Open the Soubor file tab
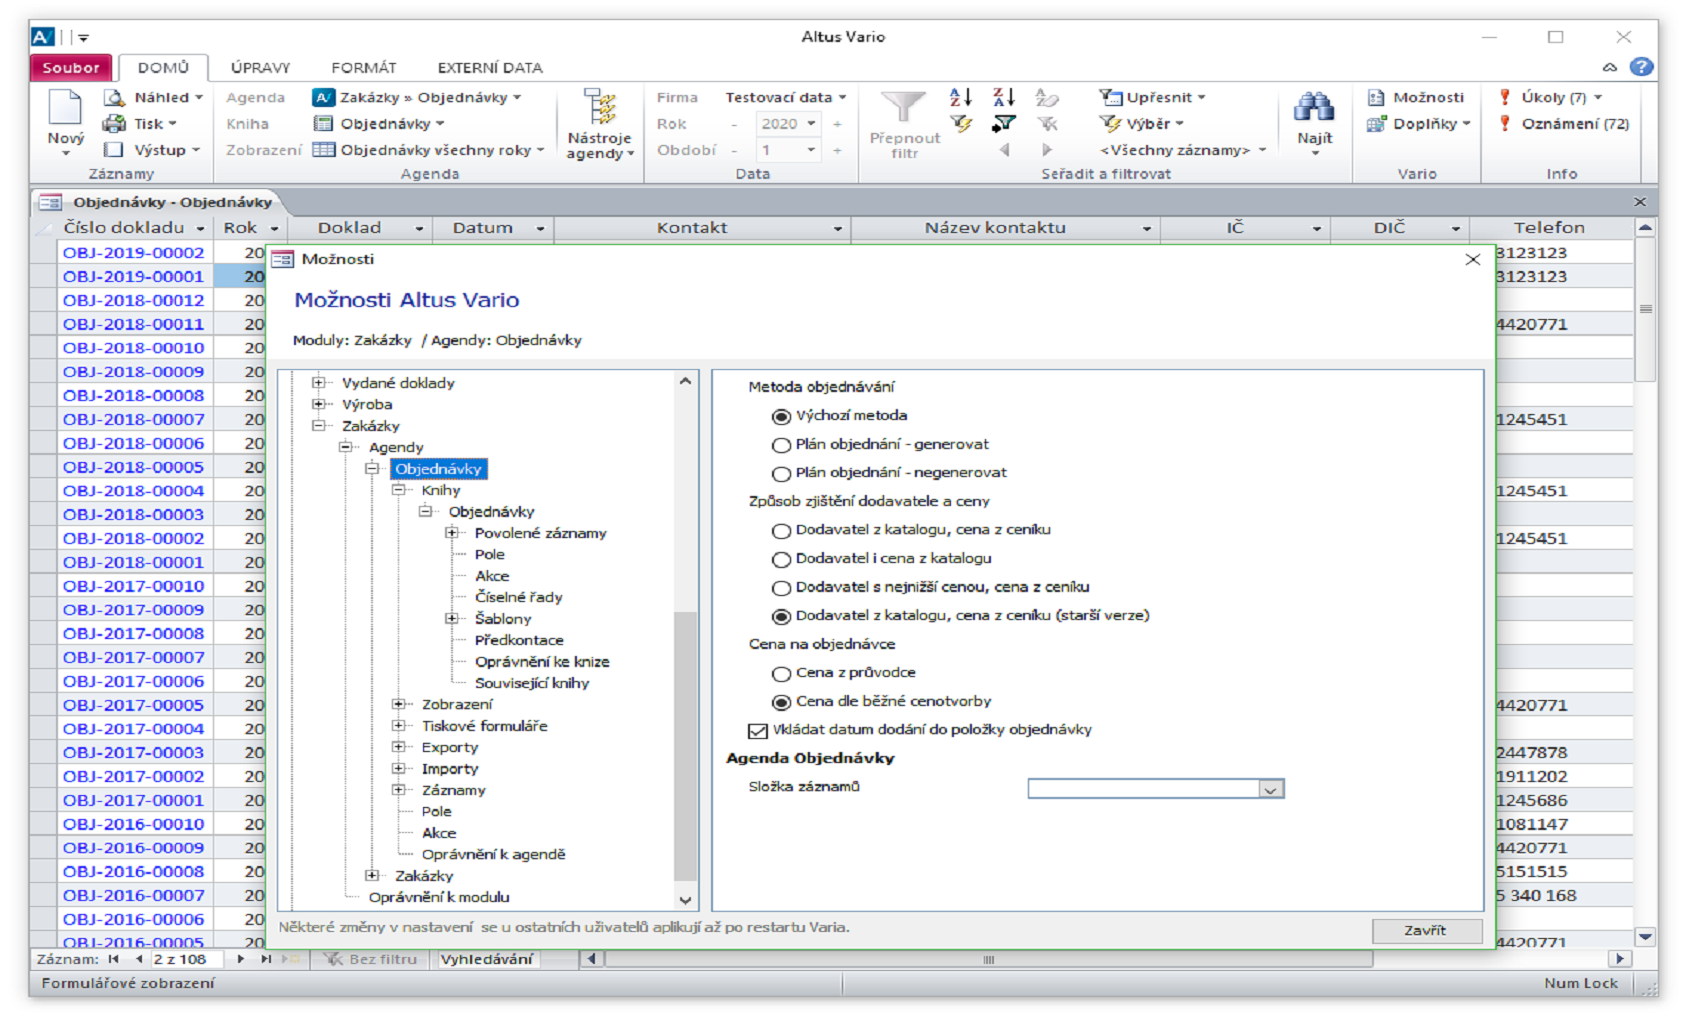Viewport: 1689px width, 1020px height. pyautogui.click(x=71, y=67)
